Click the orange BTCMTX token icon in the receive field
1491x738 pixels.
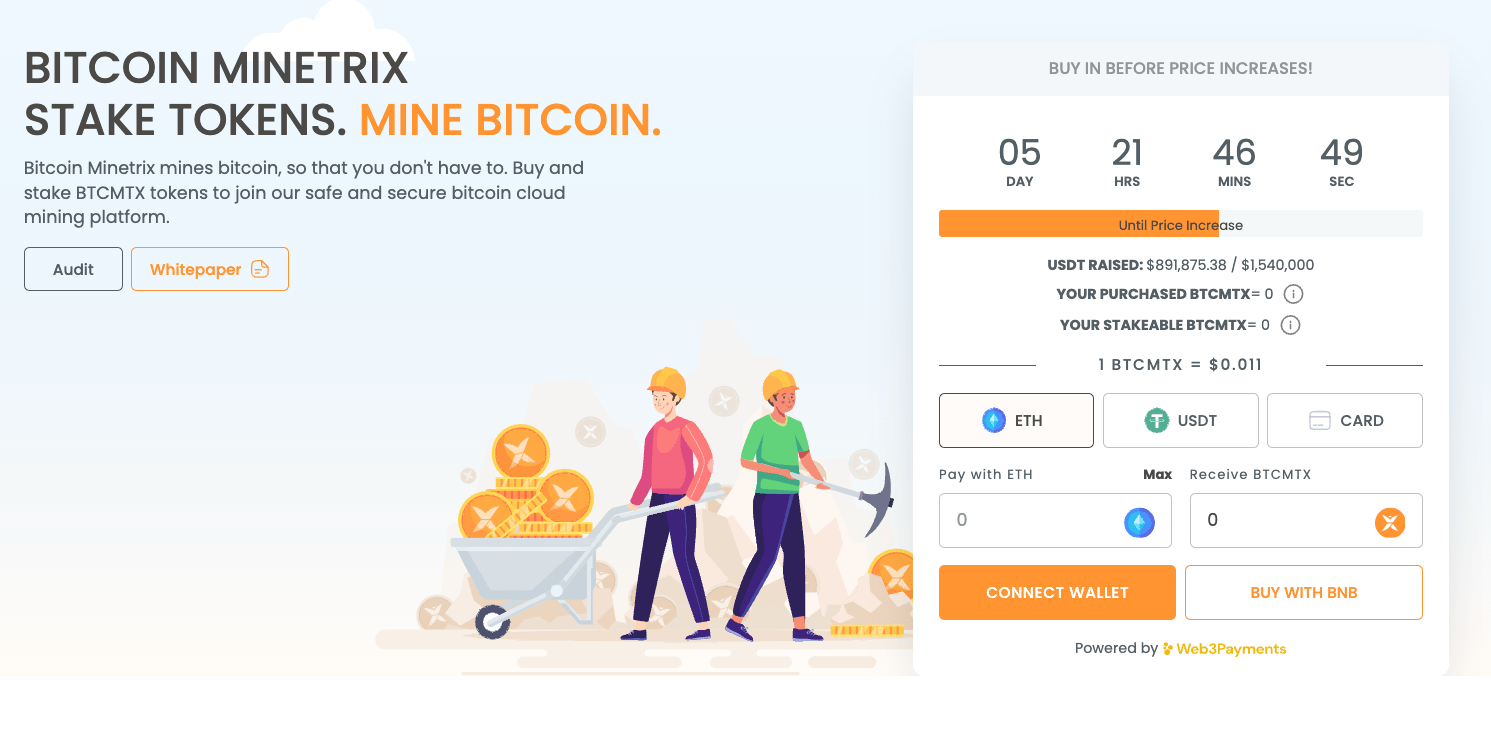tap(1390, 522)
